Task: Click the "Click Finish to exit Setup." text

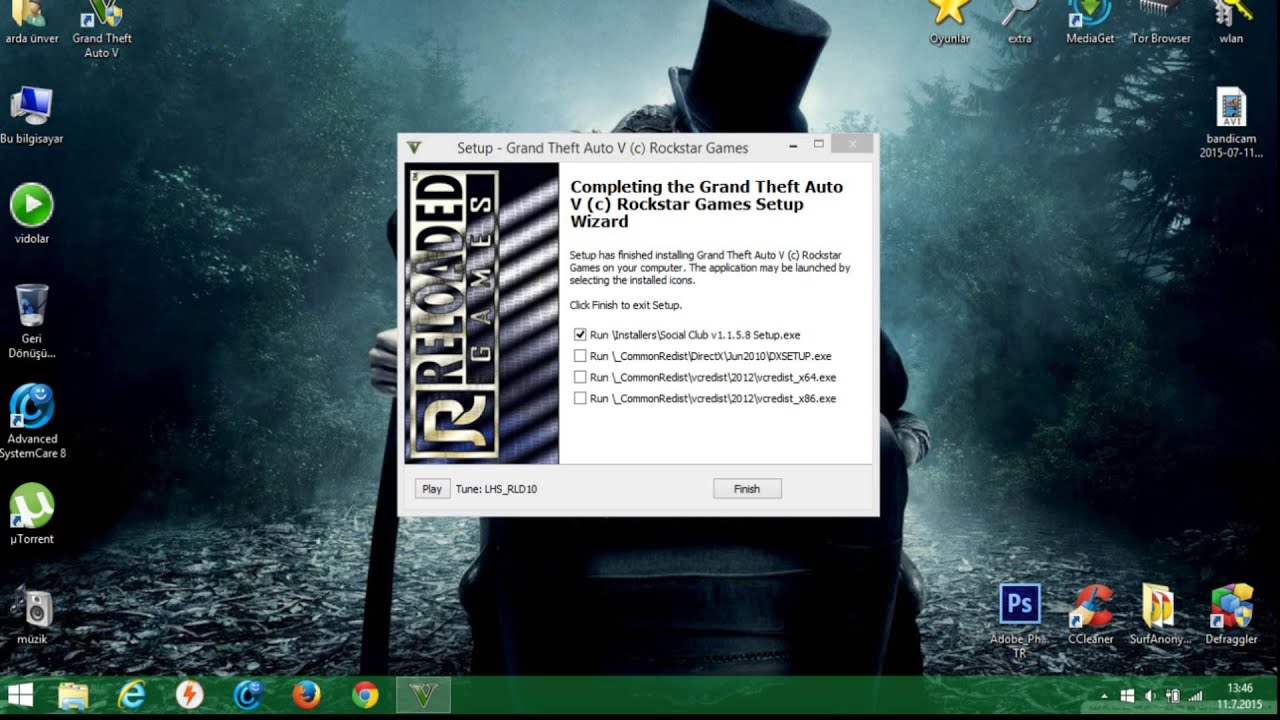Action: pos(626,305)
